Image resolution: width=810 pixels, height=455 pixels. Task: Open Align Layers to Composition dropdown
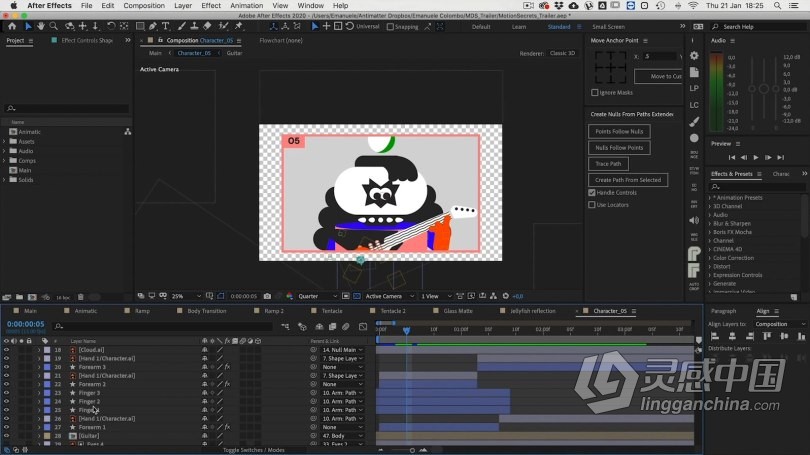(780, 324)
